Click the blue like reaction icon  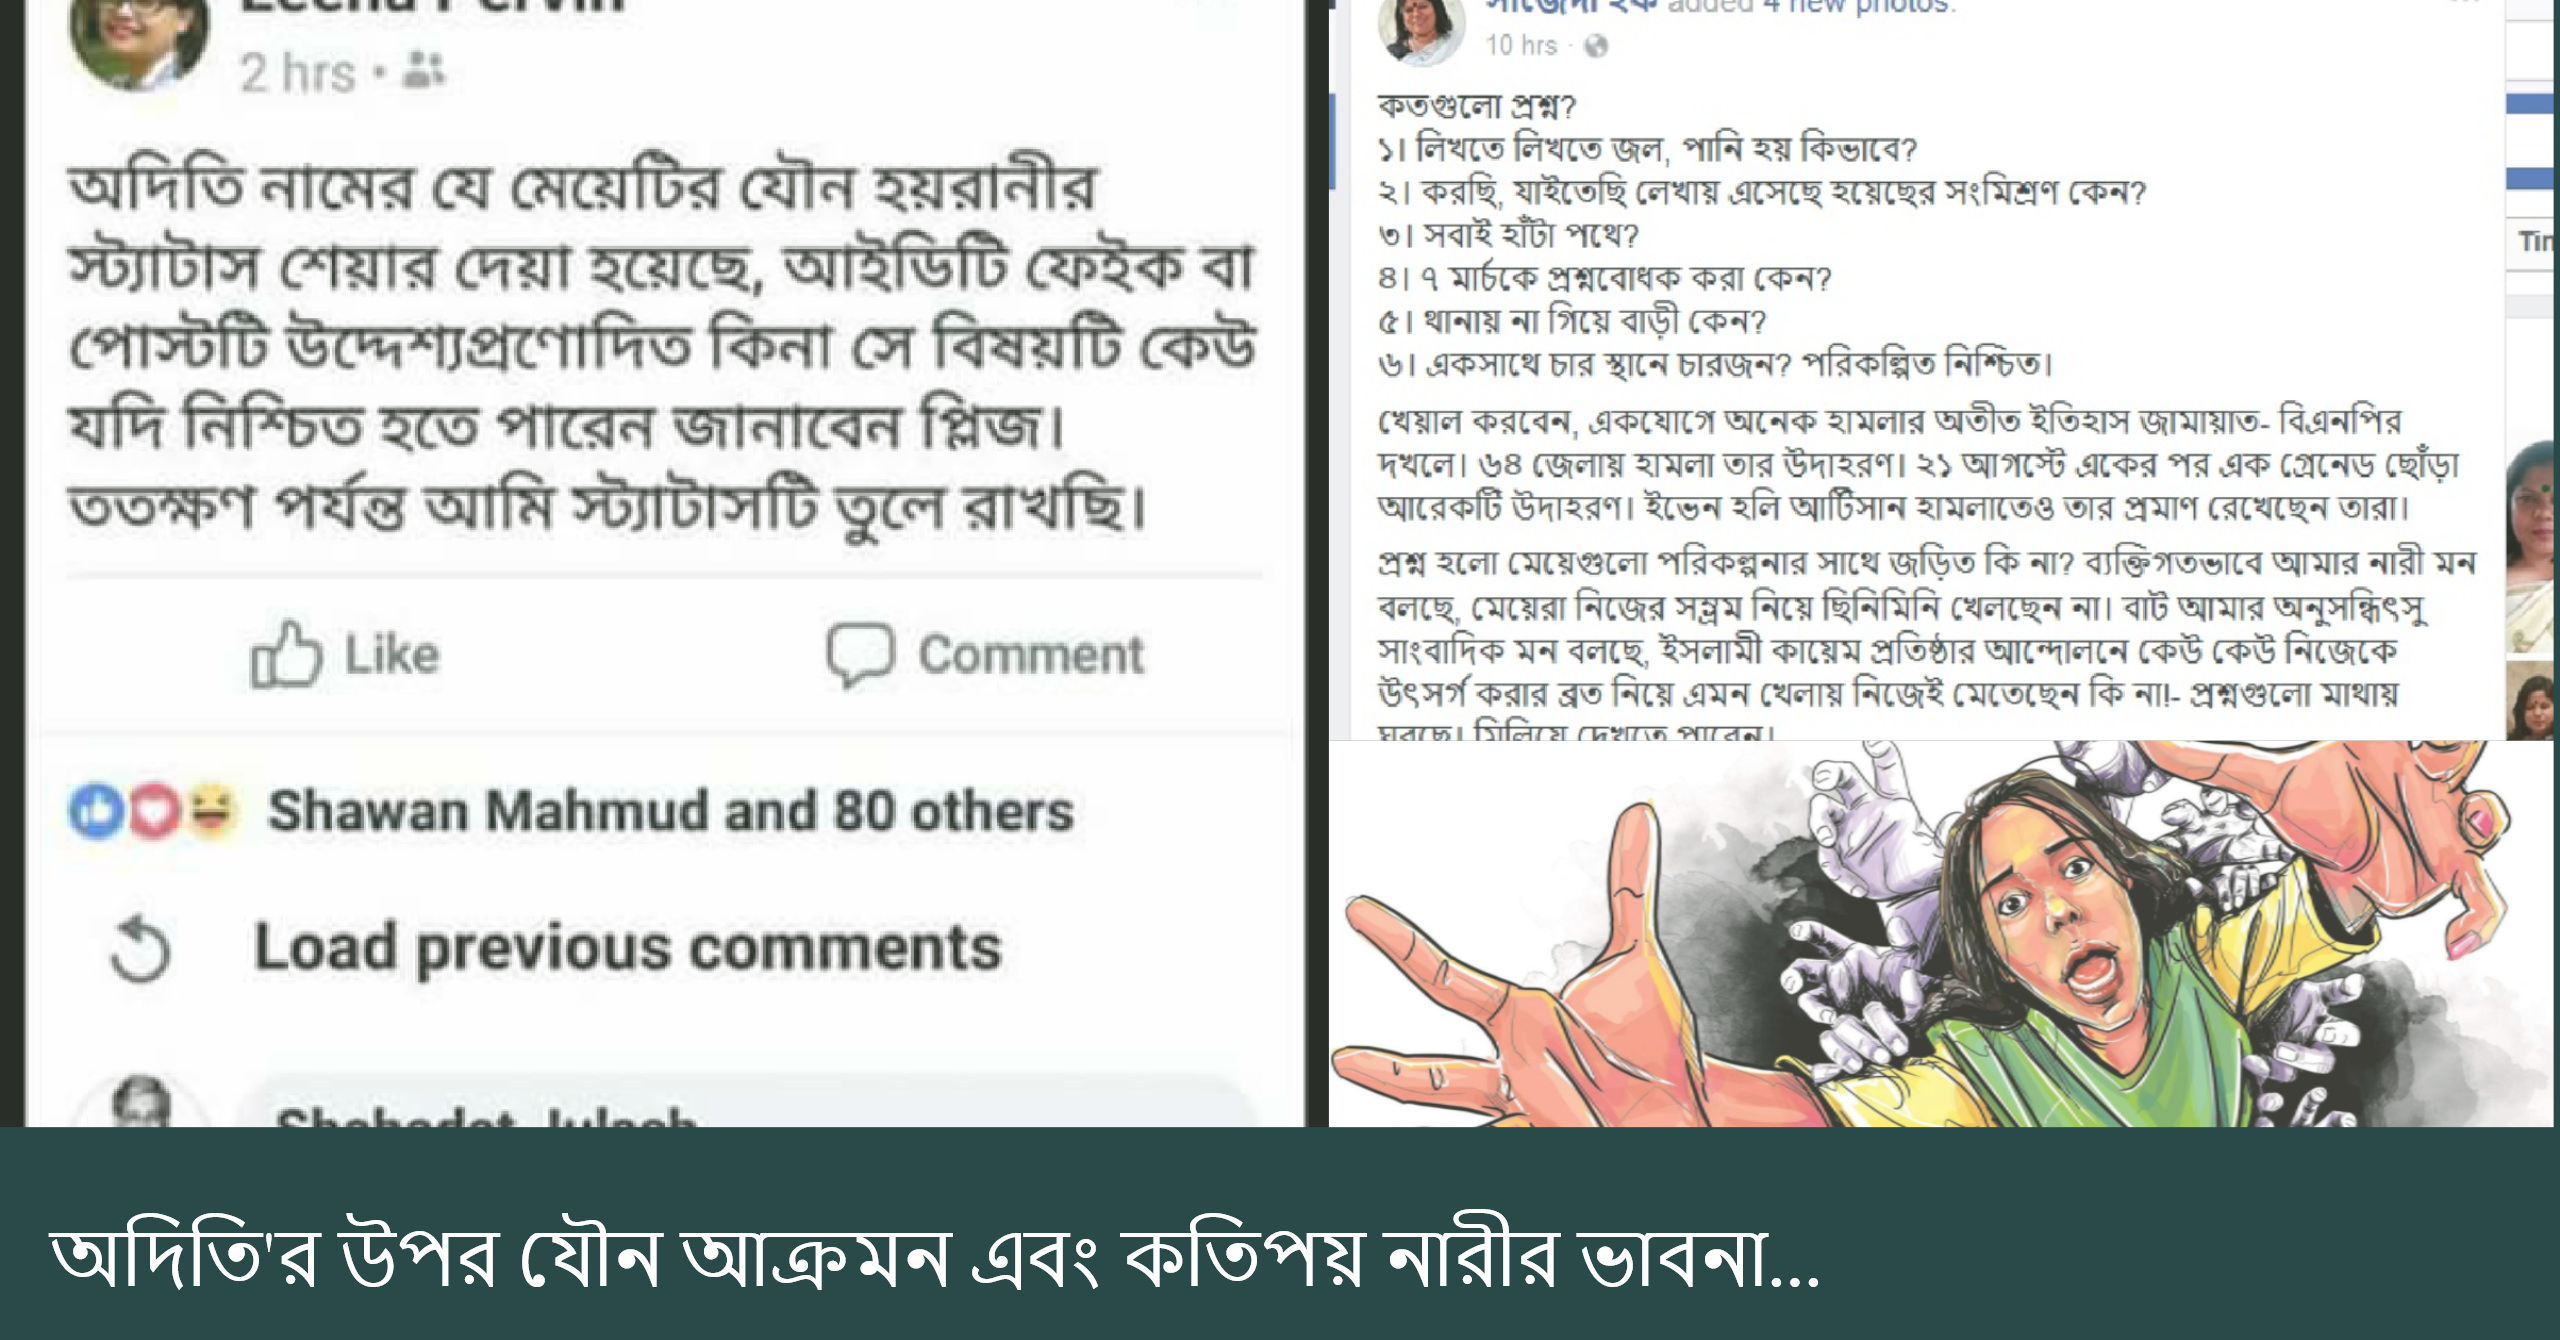97,810
